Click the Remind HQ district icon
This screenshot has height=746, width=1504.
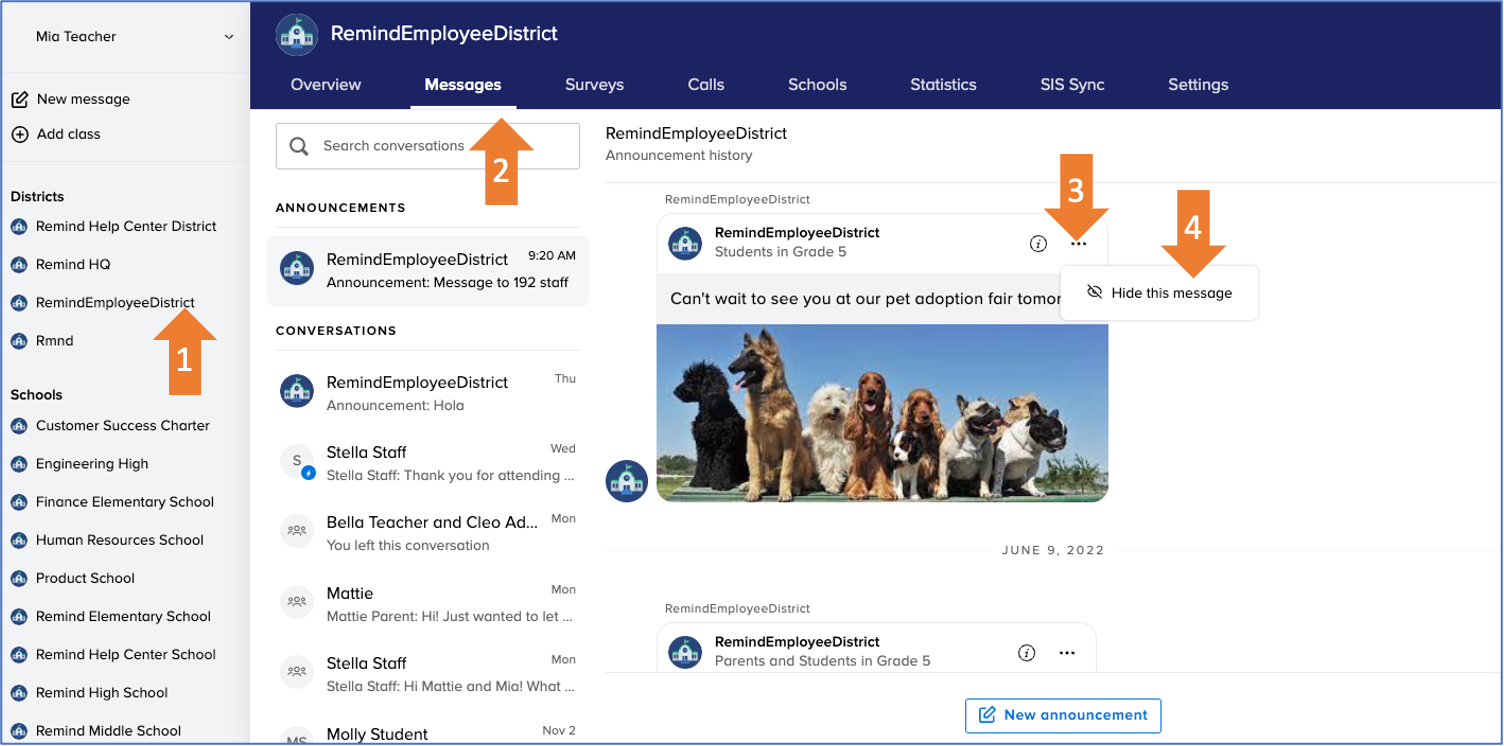18,265
